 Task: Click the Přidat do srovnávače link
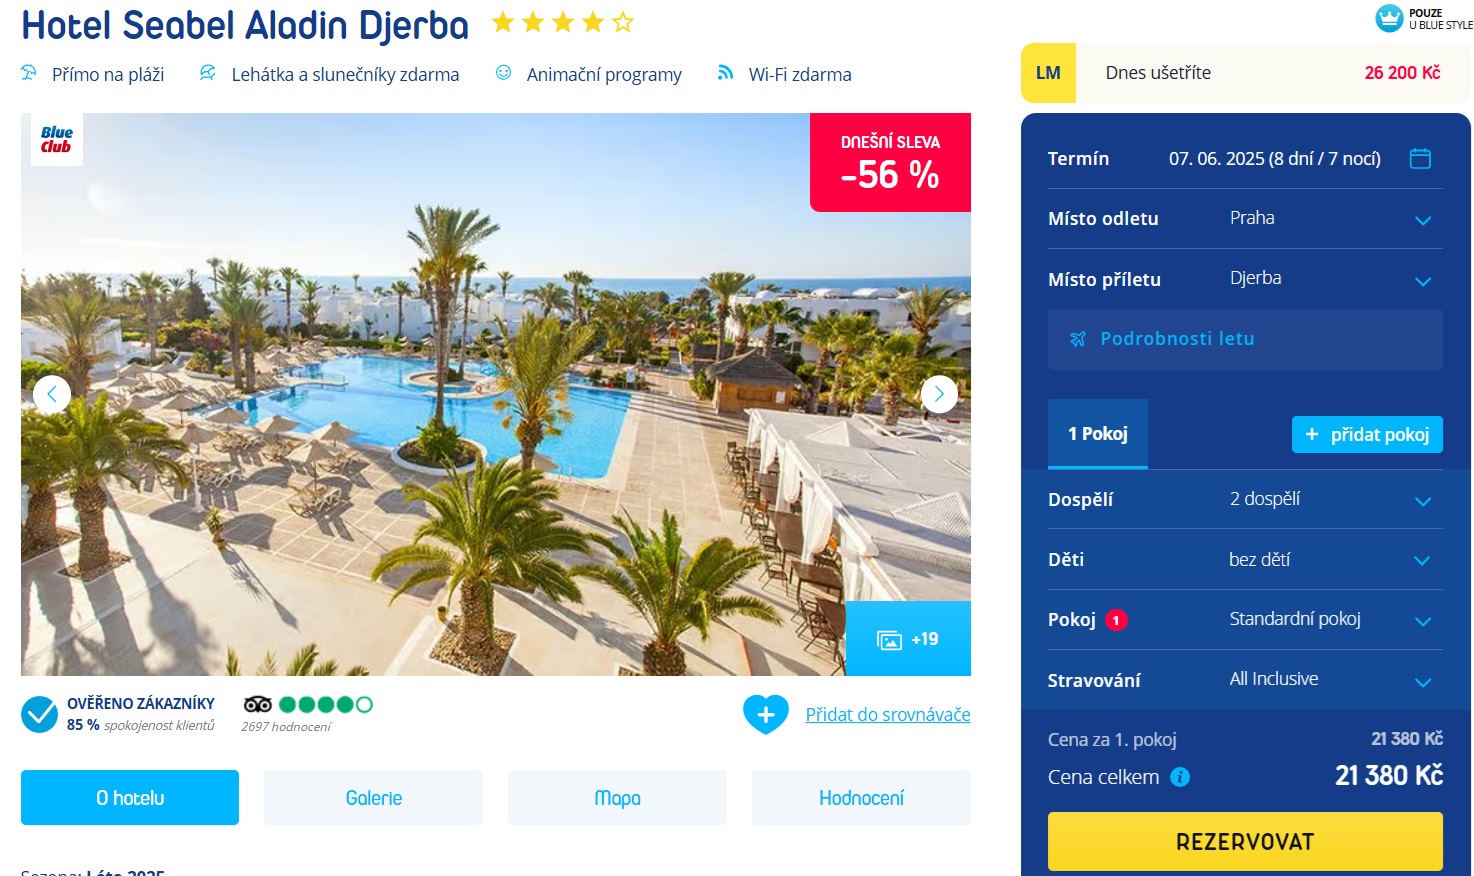coord(888,714)
